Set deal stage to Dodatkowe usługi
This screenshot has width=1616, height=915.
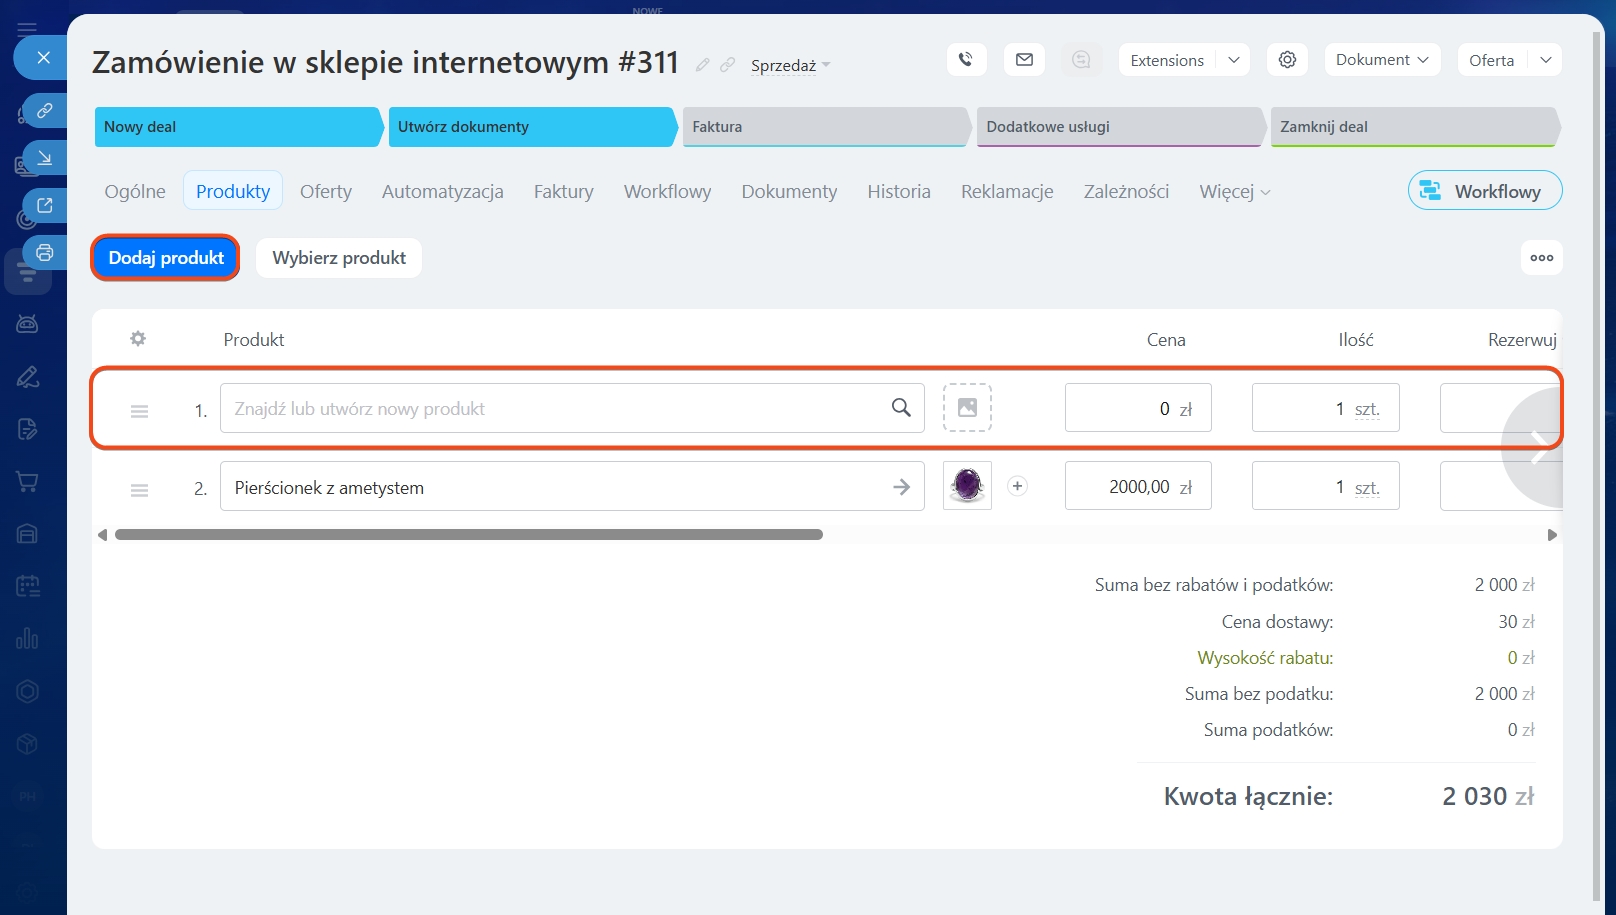coord(1117,127)
